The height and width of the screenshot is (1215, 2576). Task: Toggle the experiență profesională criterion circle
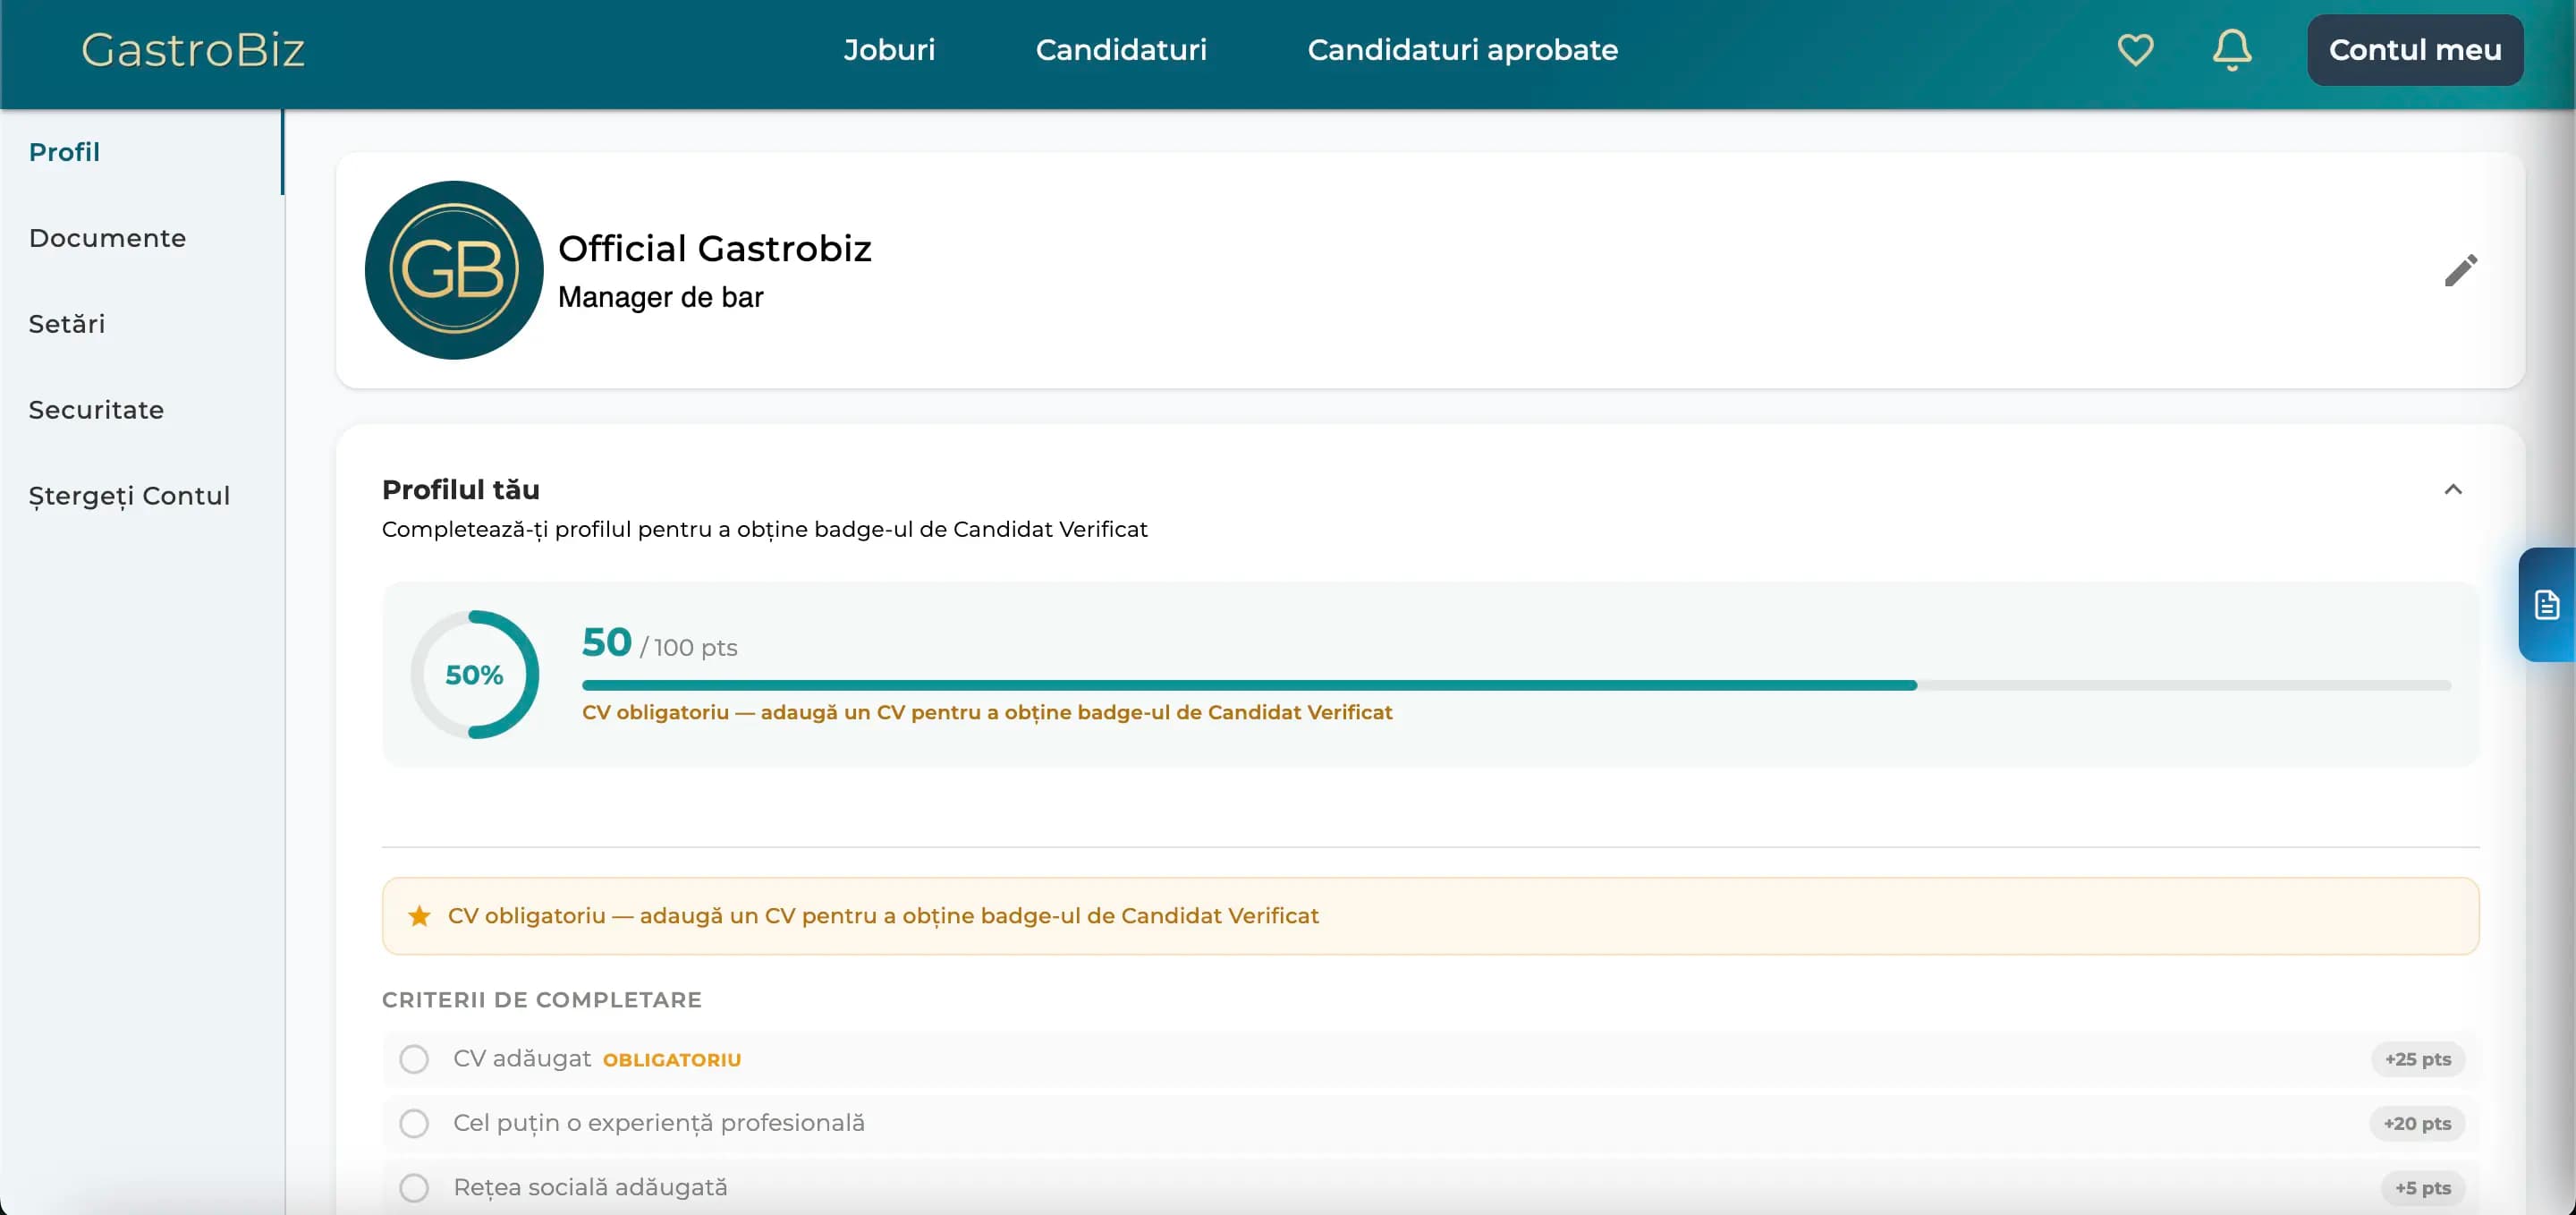pyautogui.click(x=414, y=1123)
